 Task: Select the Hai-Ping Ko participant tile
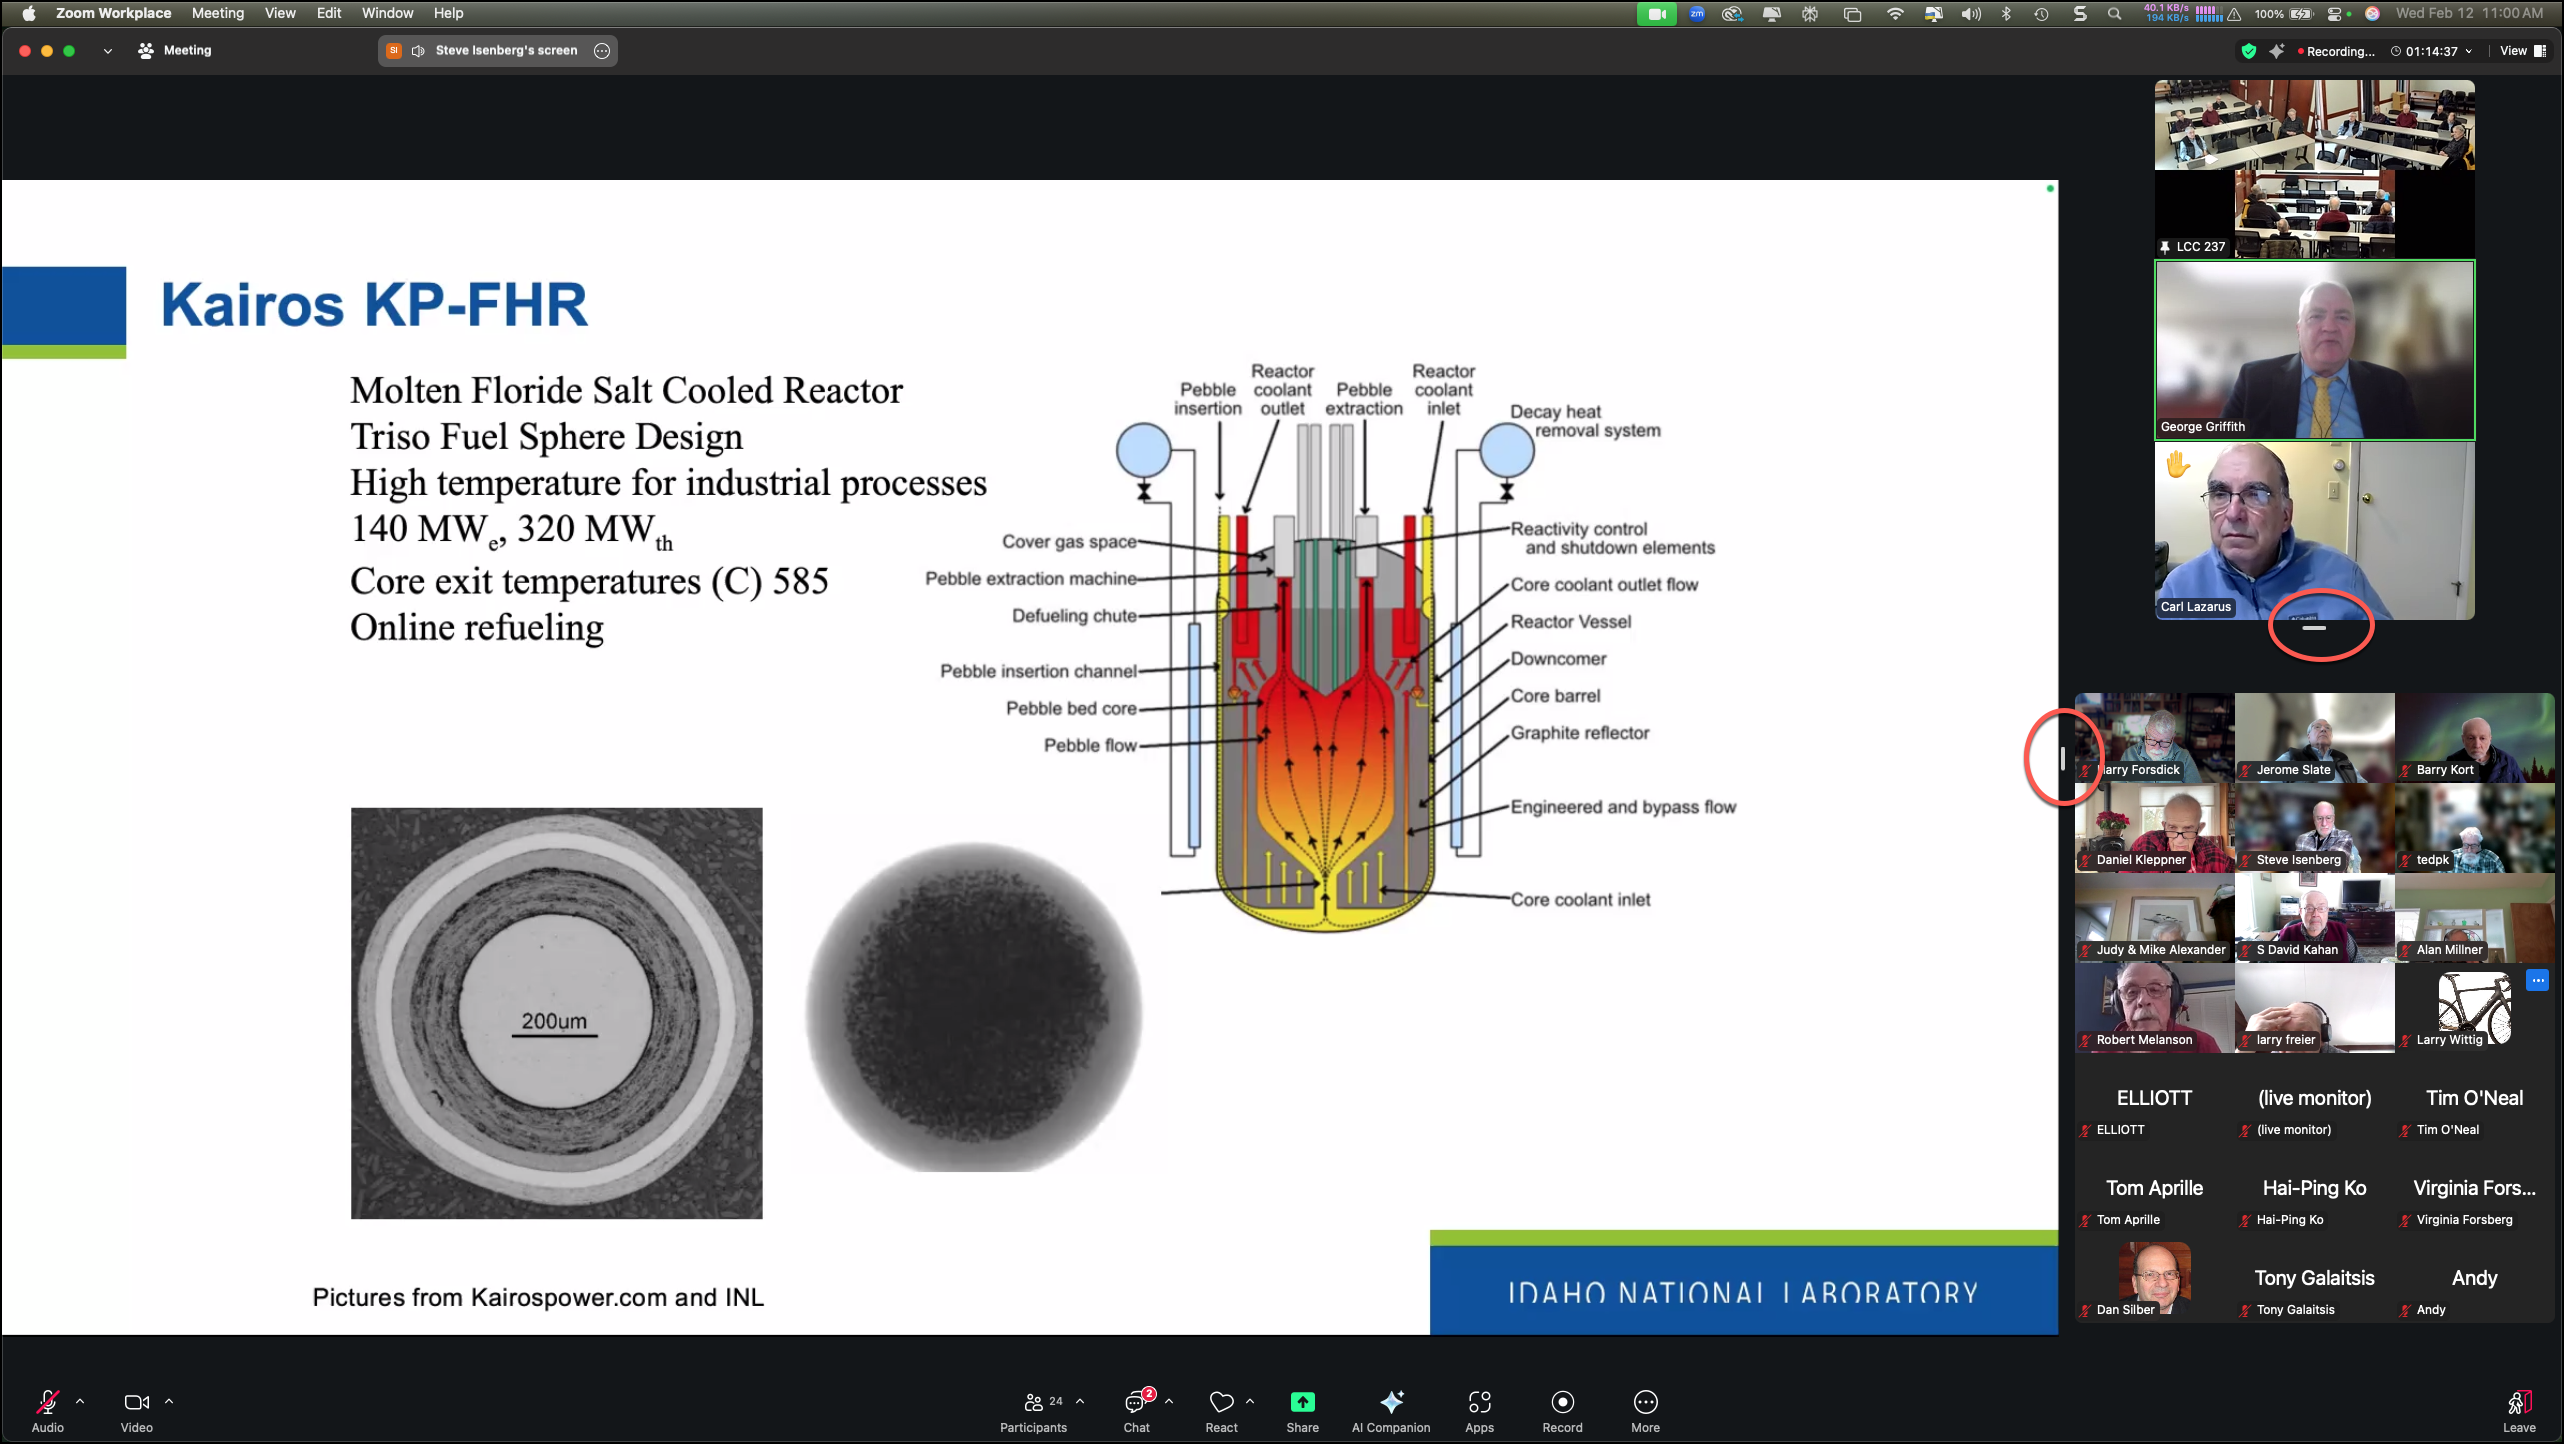2314,1188
